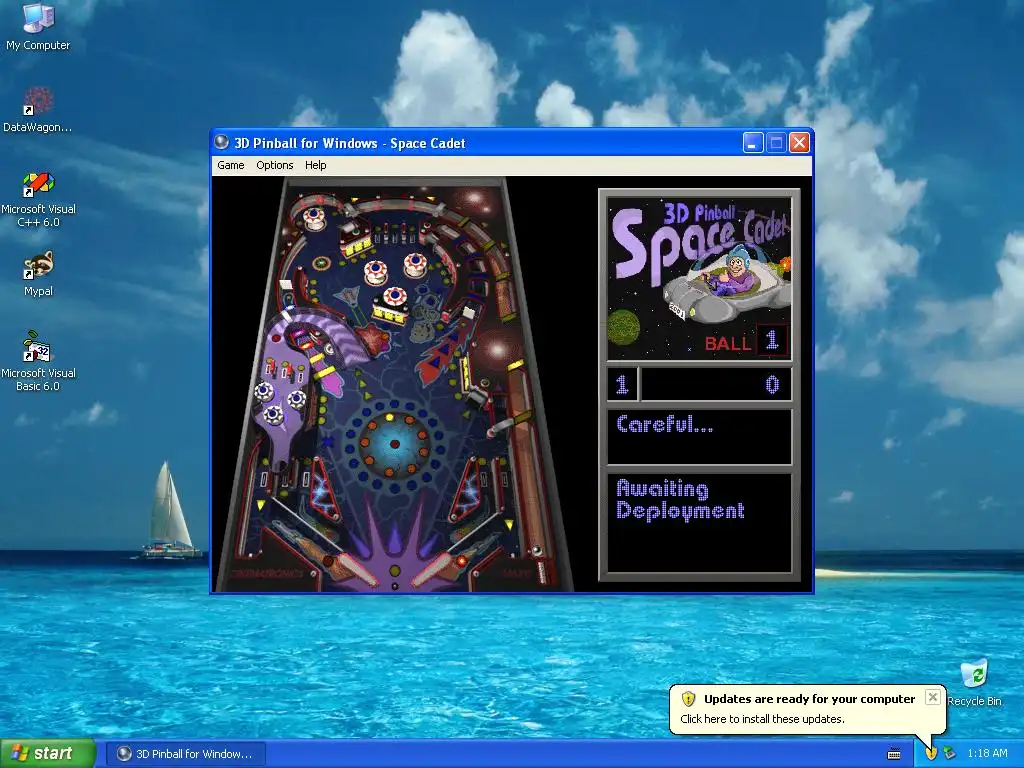The height and width of the screenshot is (768, 1024).
Task: Click the Start button
Action: [x=48, y=753]
